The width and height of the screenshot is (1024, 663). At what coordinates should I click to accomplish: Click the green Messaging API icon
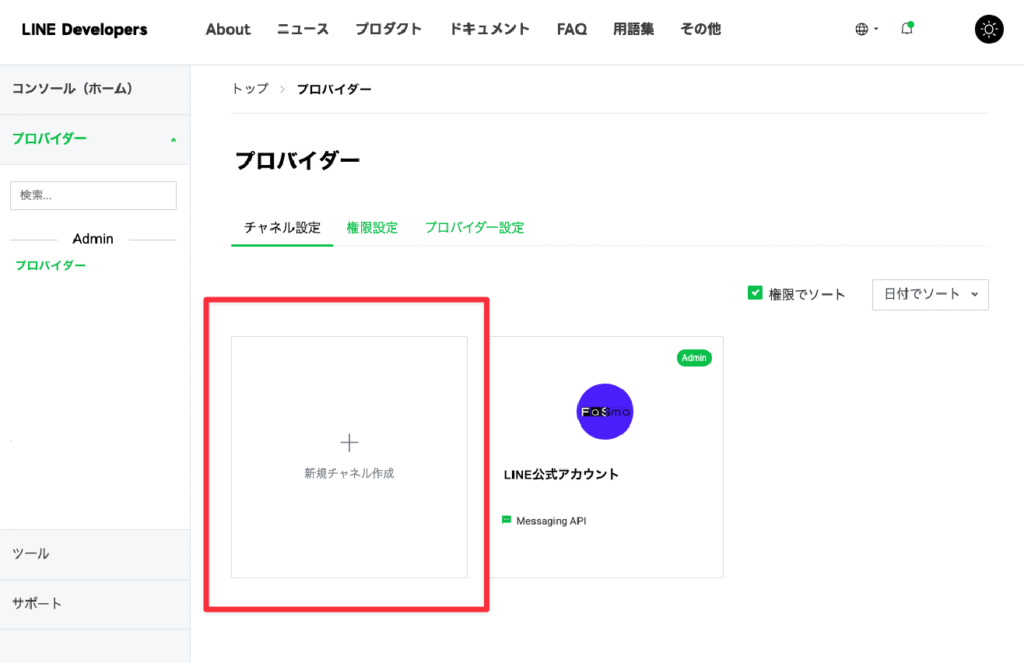(507, 520)
